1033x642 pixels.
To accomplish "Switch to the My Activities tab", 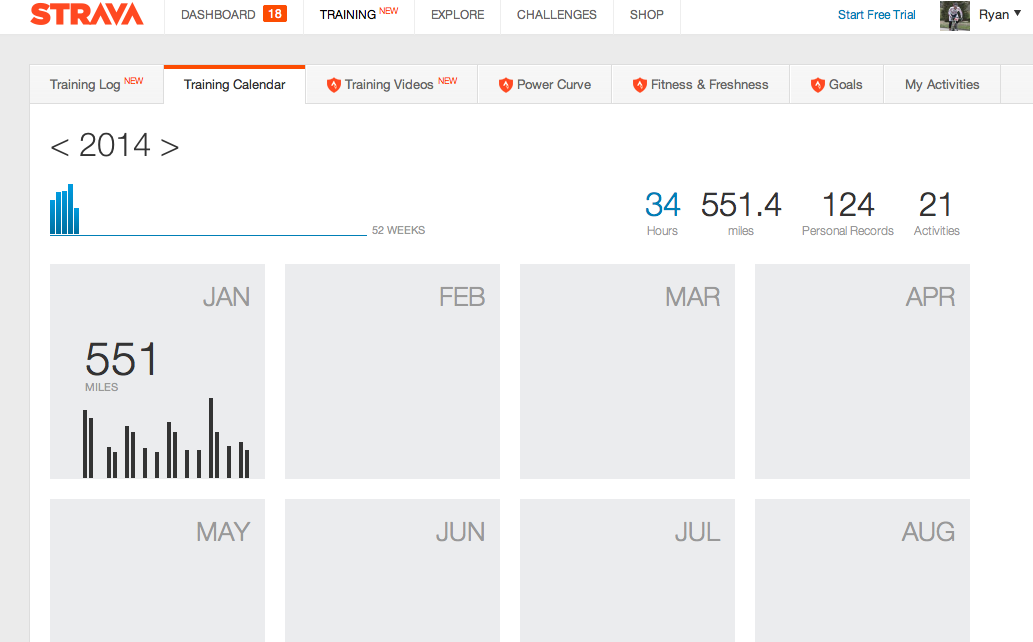I will pyautogui.click(x=942, y=85).
